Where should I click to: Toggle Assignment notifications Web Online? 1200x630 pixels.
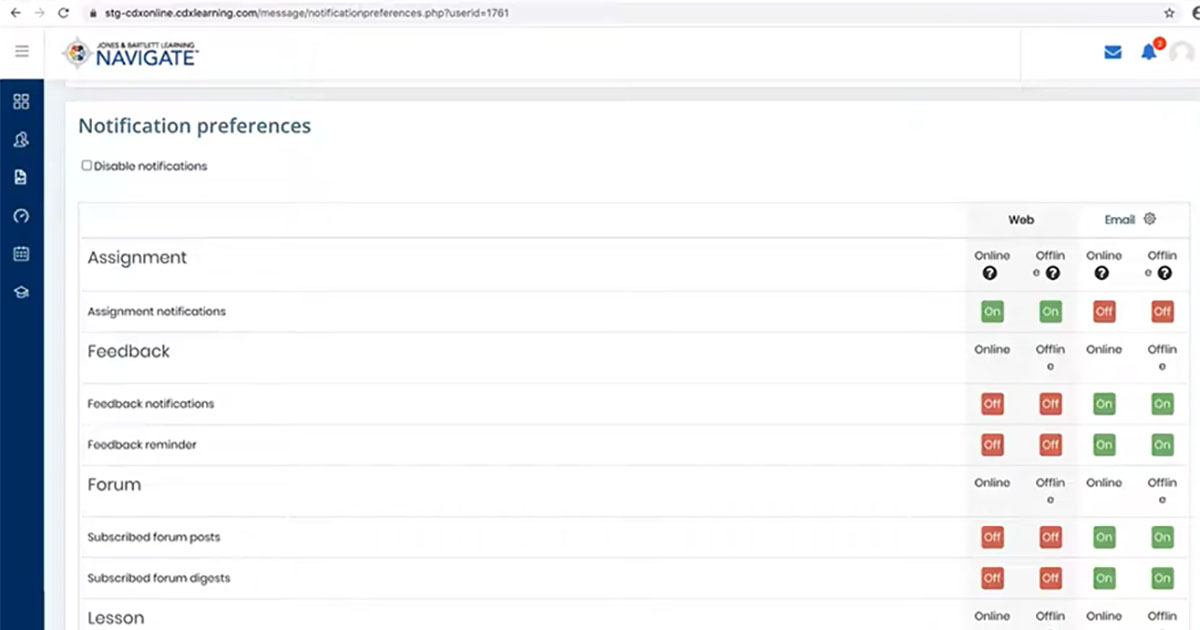[x=992, y=312]
